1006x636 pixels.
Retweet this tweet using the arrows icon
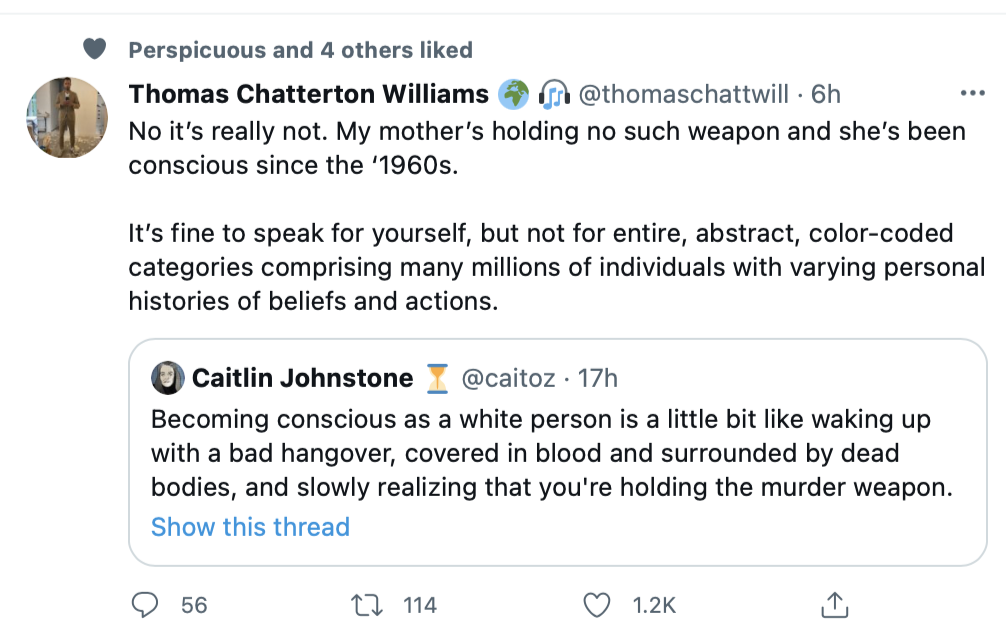(367, 605)
